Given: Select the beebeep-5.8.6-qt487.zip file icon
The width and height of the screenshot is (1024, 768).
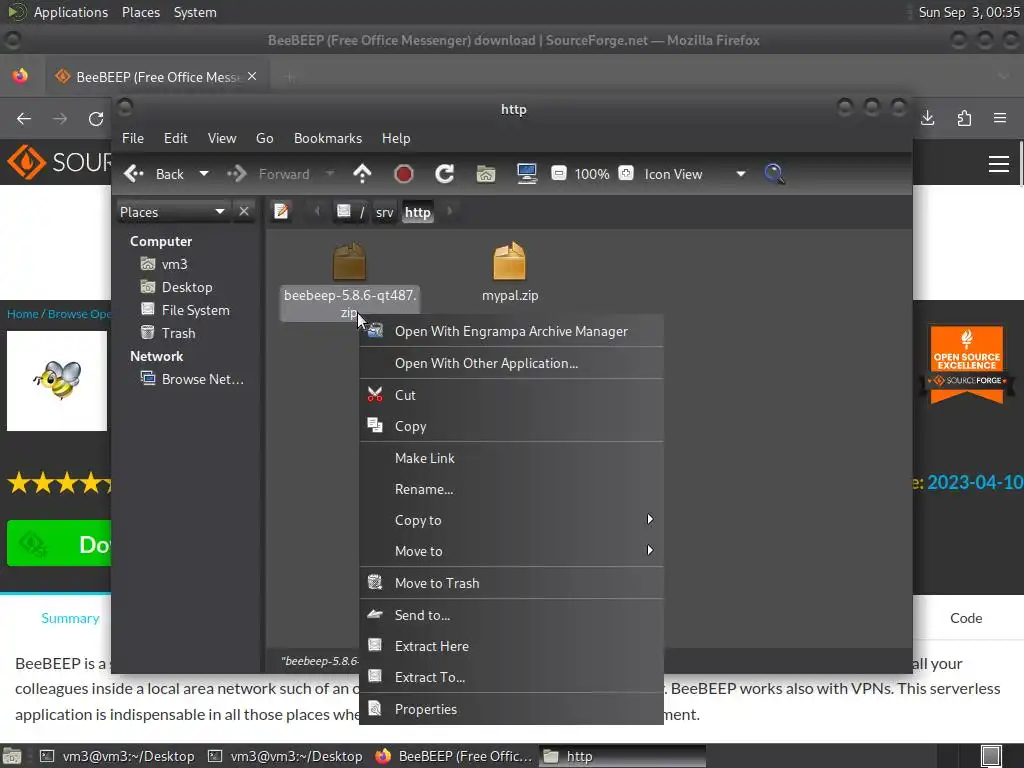Looking at the screenshot, I should click(349, 261).
